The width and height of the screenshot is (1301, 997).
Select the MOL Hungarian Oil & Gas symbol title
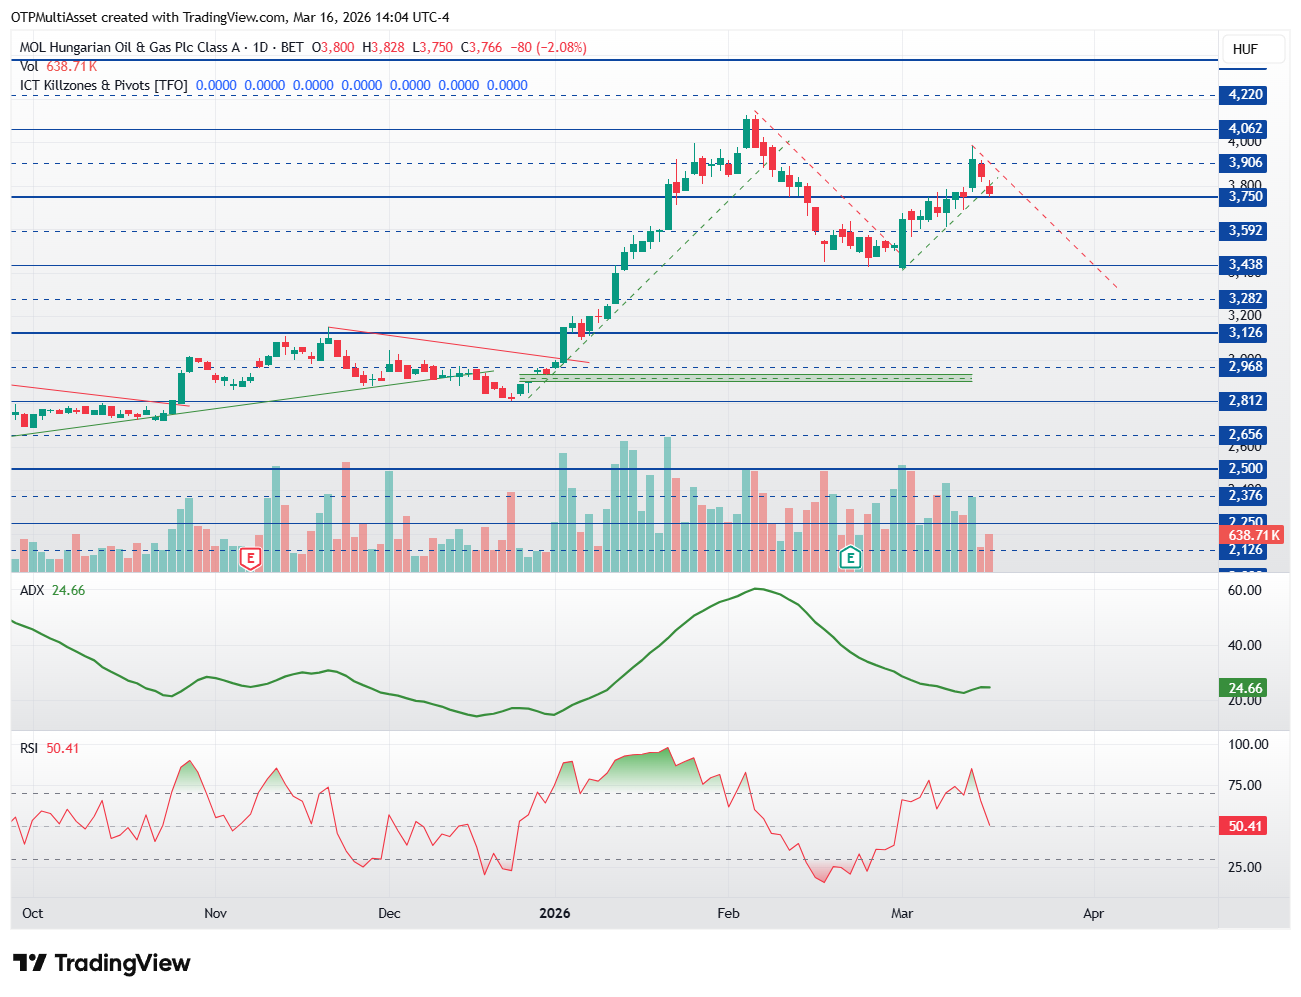coord(129,47)
